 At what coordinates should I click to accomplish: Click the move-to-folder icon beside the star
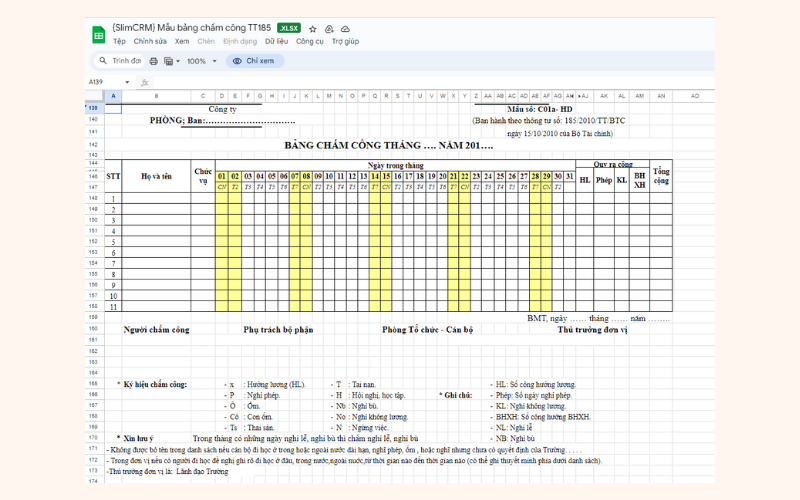329,29
